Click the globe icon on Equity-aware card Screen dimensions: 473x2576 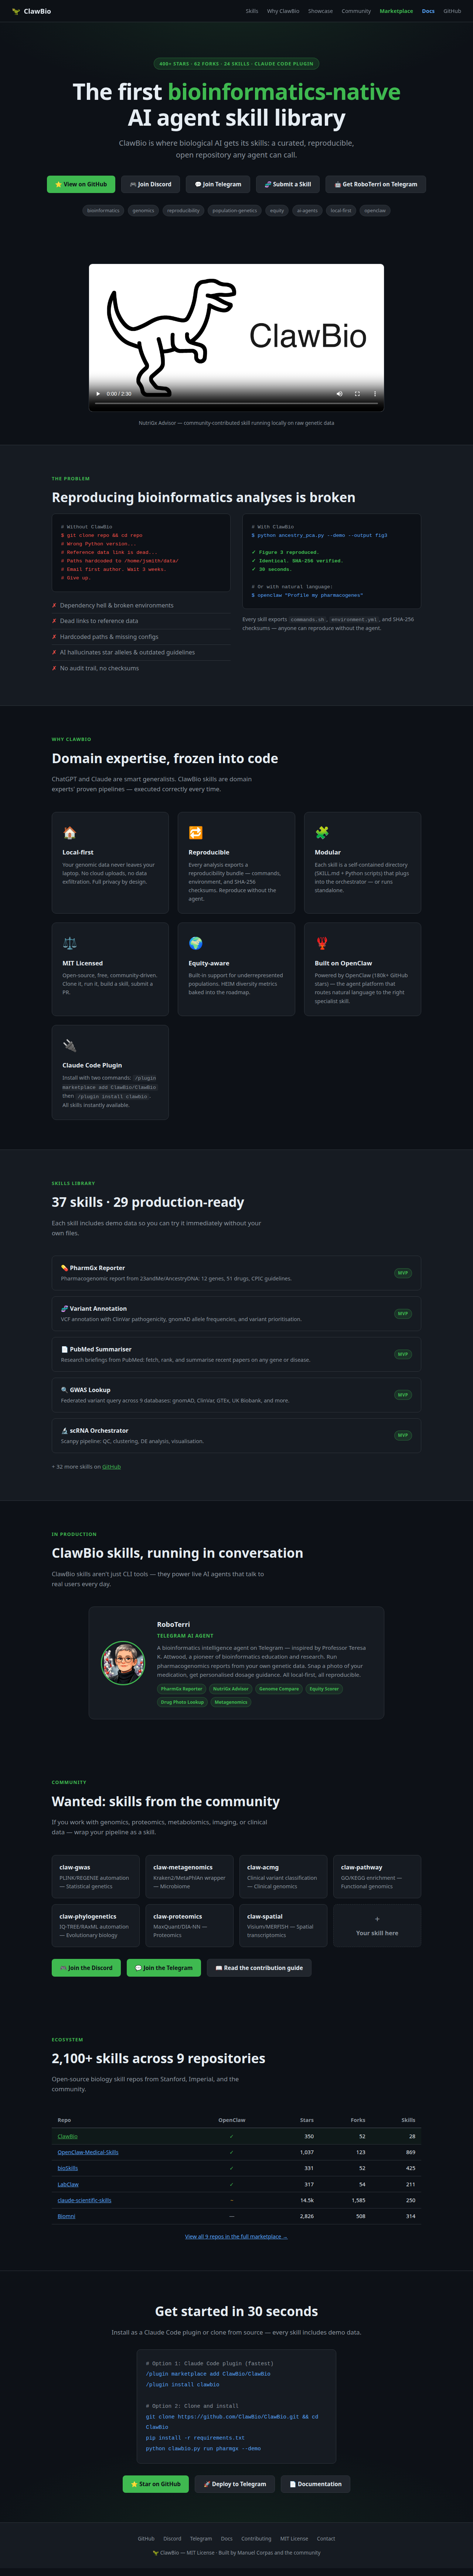(195, 943)
